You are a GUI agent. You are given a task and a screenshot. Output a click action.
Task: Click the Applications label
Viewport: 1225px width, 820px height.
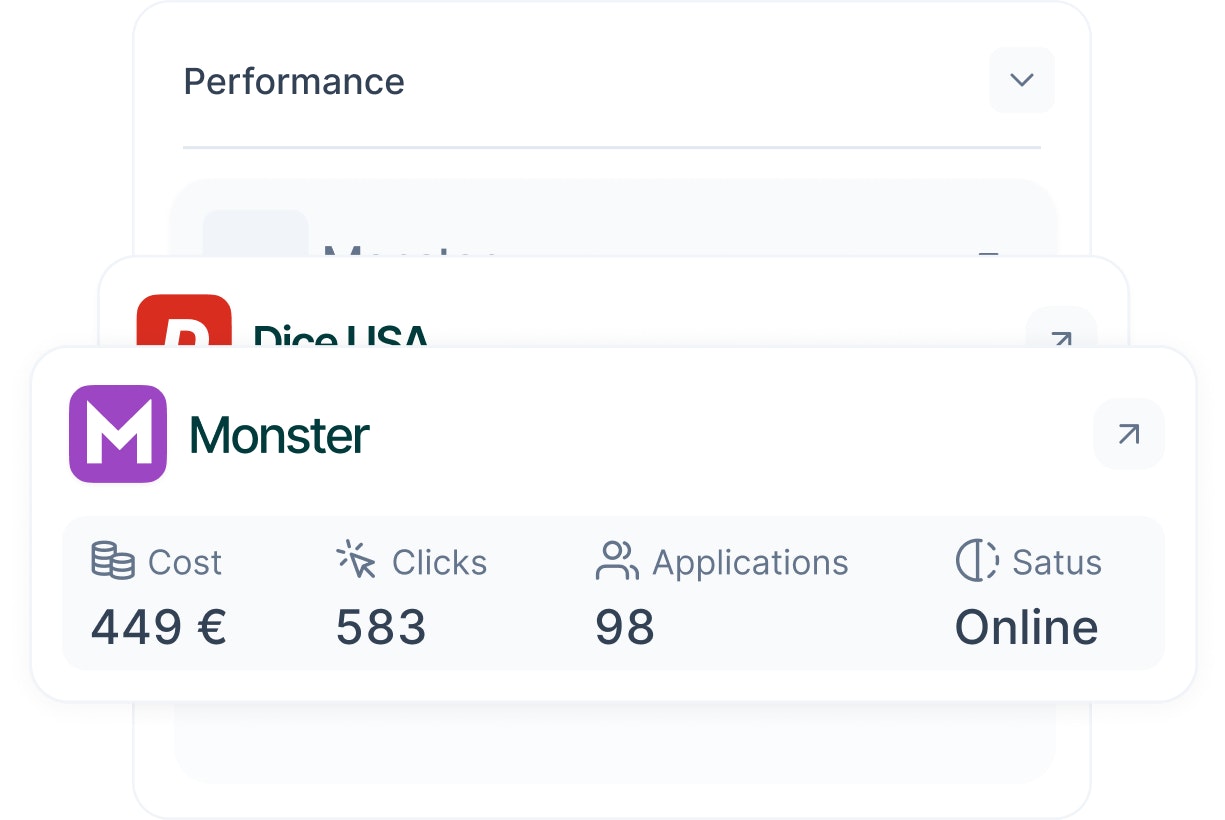[750, 563]
